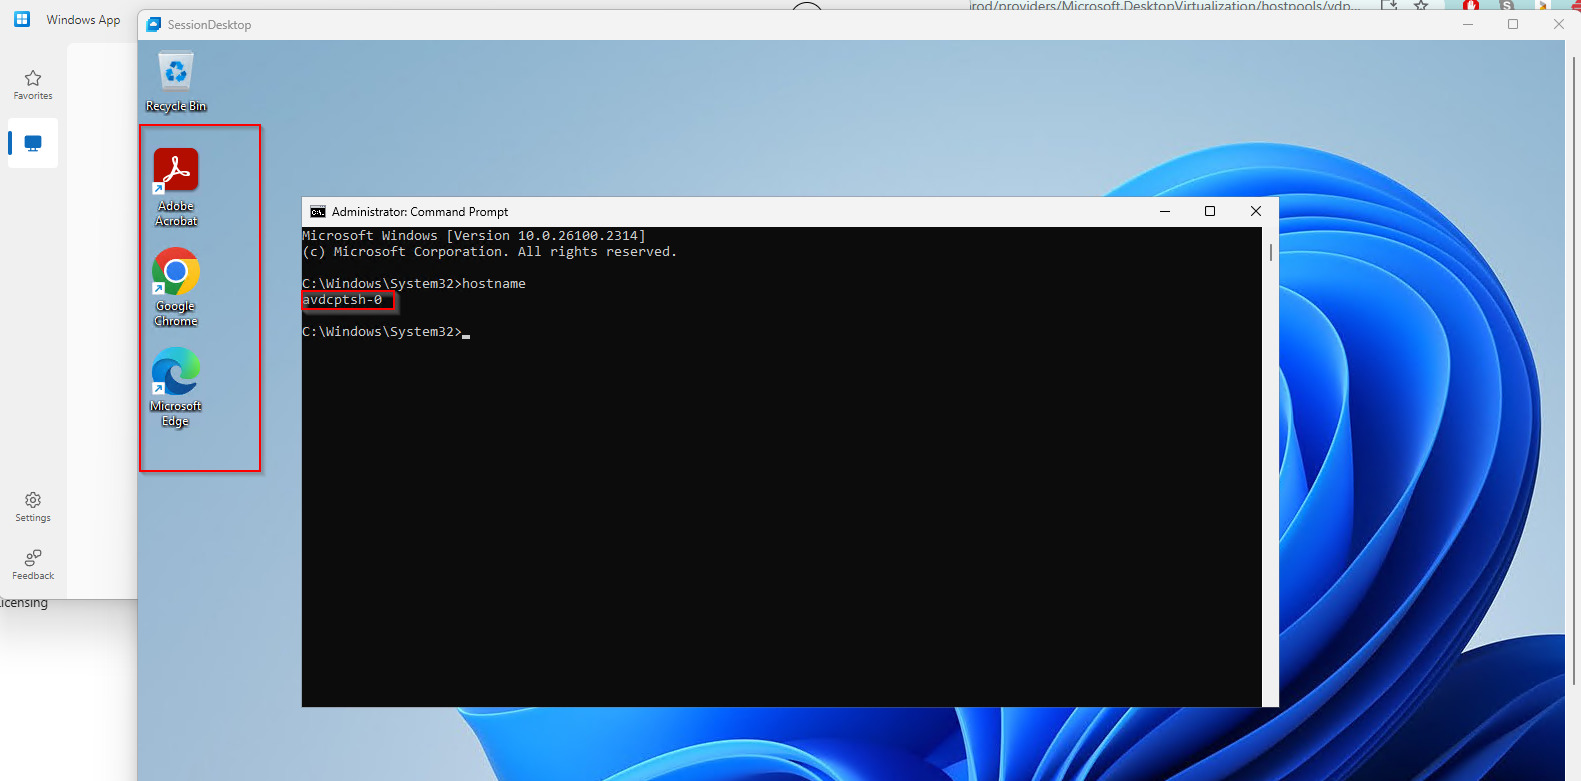
Task: Click the command prompt cursor line
Action: tap(386, 332)
